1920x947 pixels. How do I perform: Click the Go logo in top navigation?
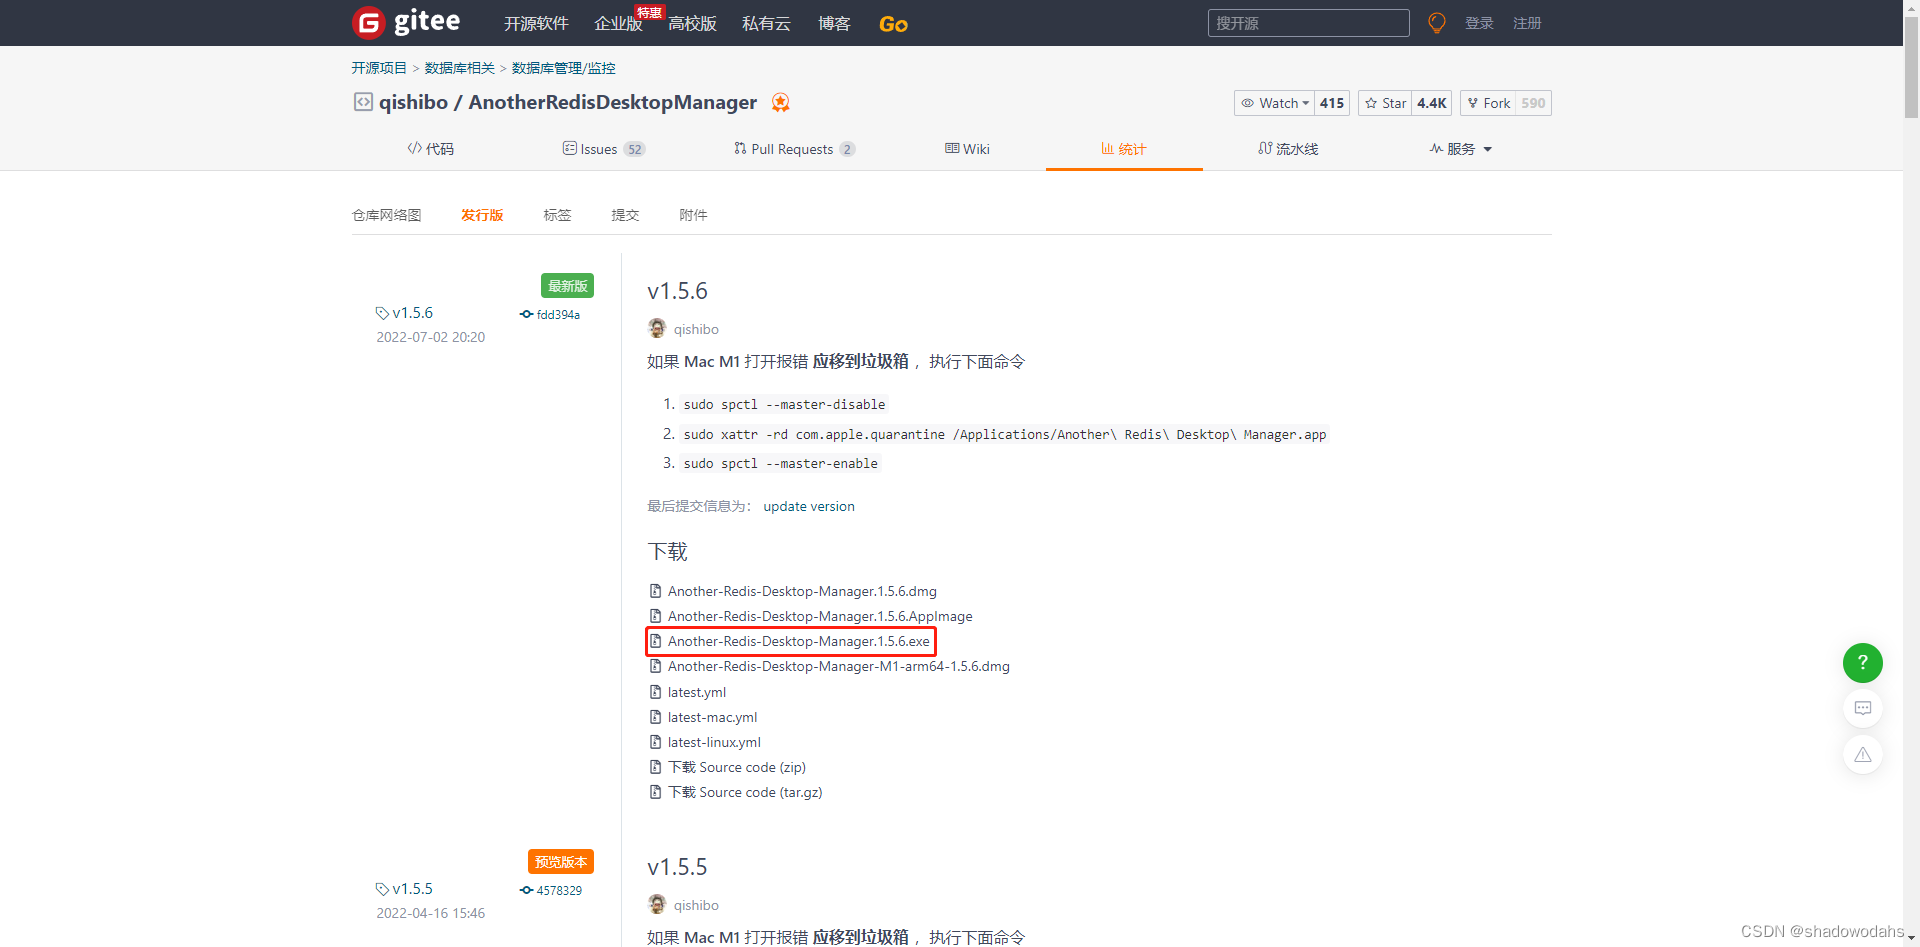click(893, 24)
